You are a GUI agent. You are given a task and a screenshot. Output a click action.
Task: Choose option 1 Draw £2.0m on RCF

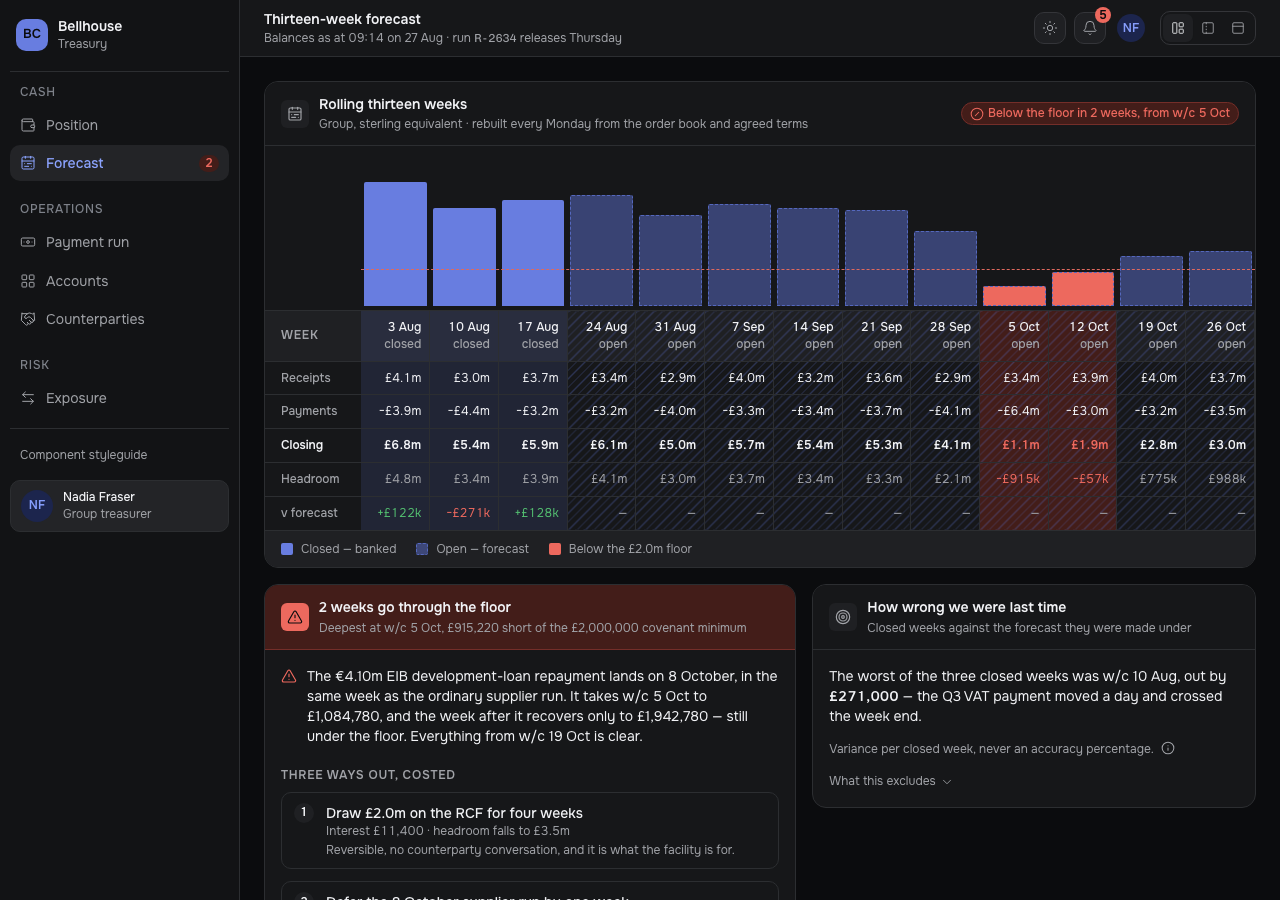coord(530,830)
